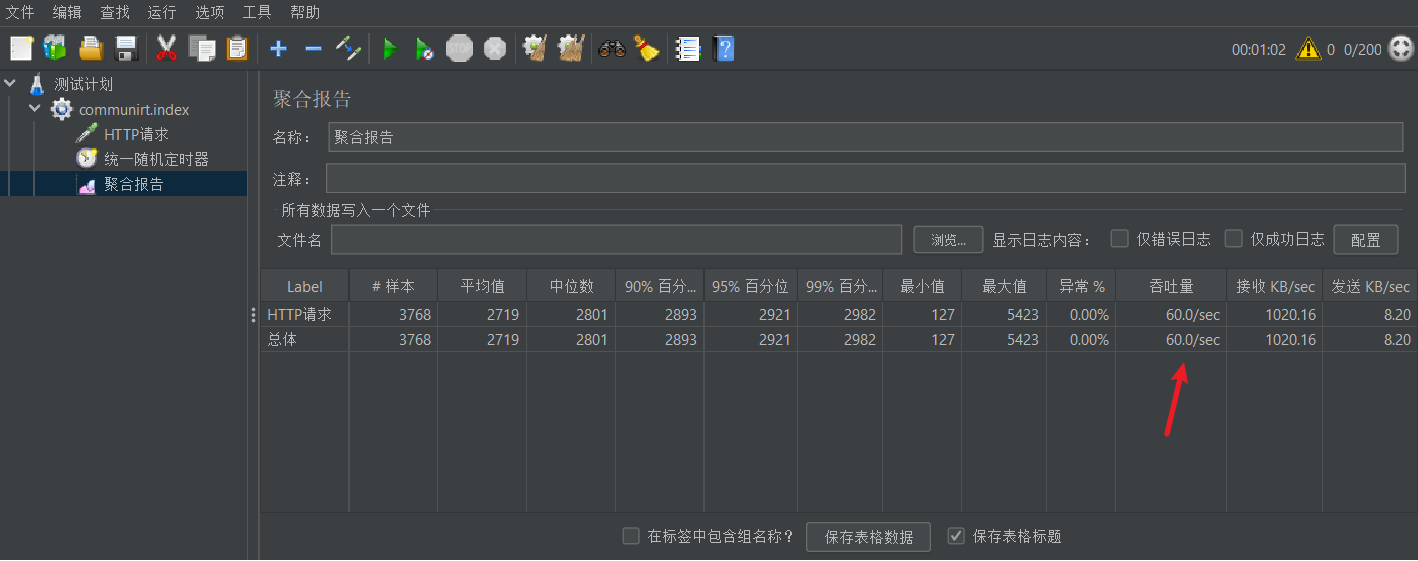Click the Clear results broom icon

pos(535,48)
